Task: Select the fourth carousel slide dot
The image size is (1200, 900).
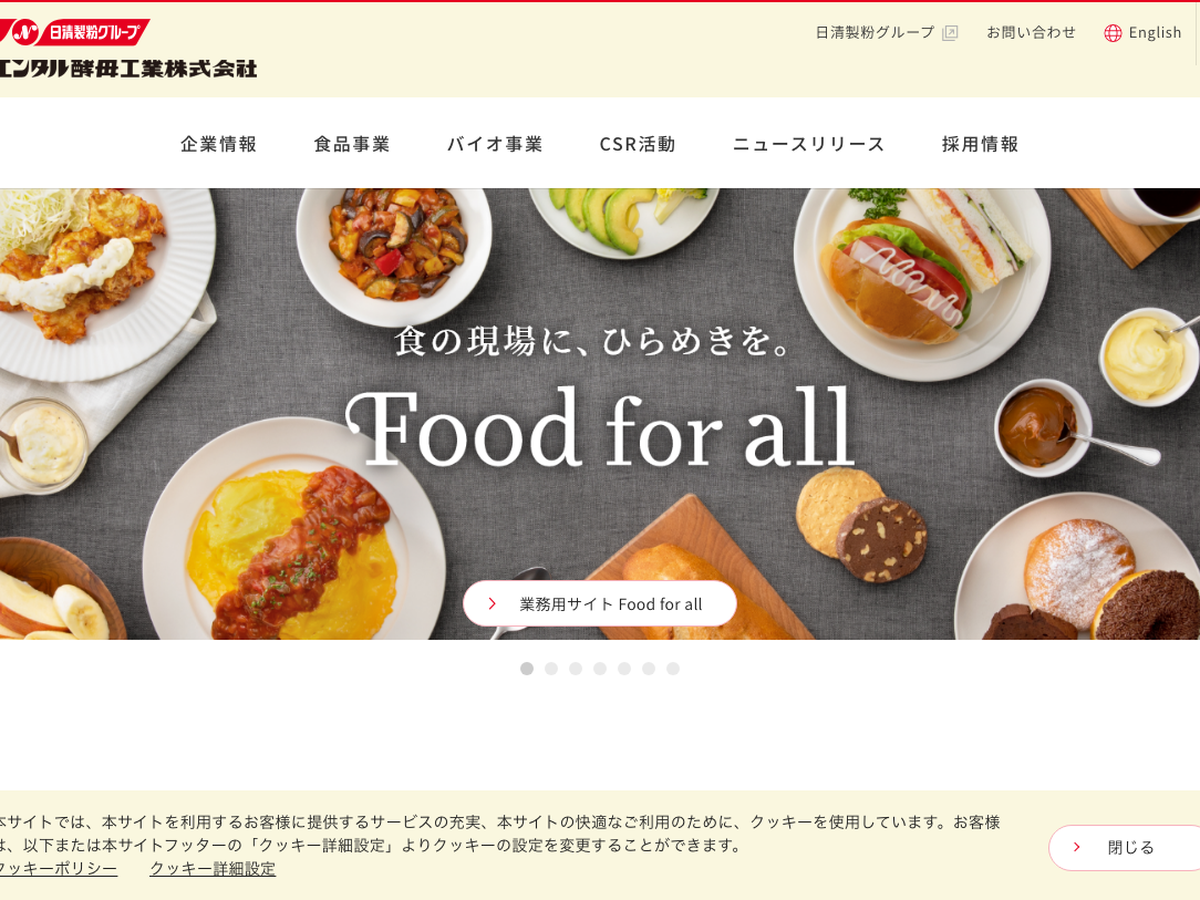Action: click(600, 668)
